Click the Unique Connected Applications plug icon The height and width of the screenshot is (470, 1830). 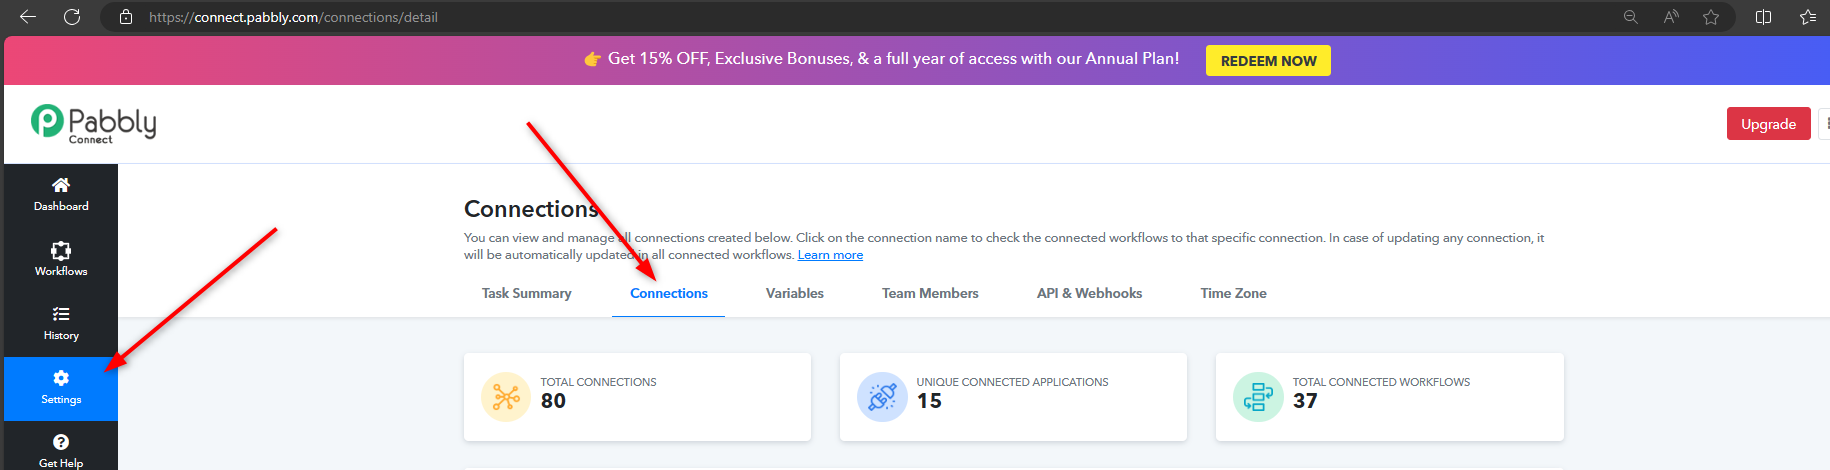882,397
